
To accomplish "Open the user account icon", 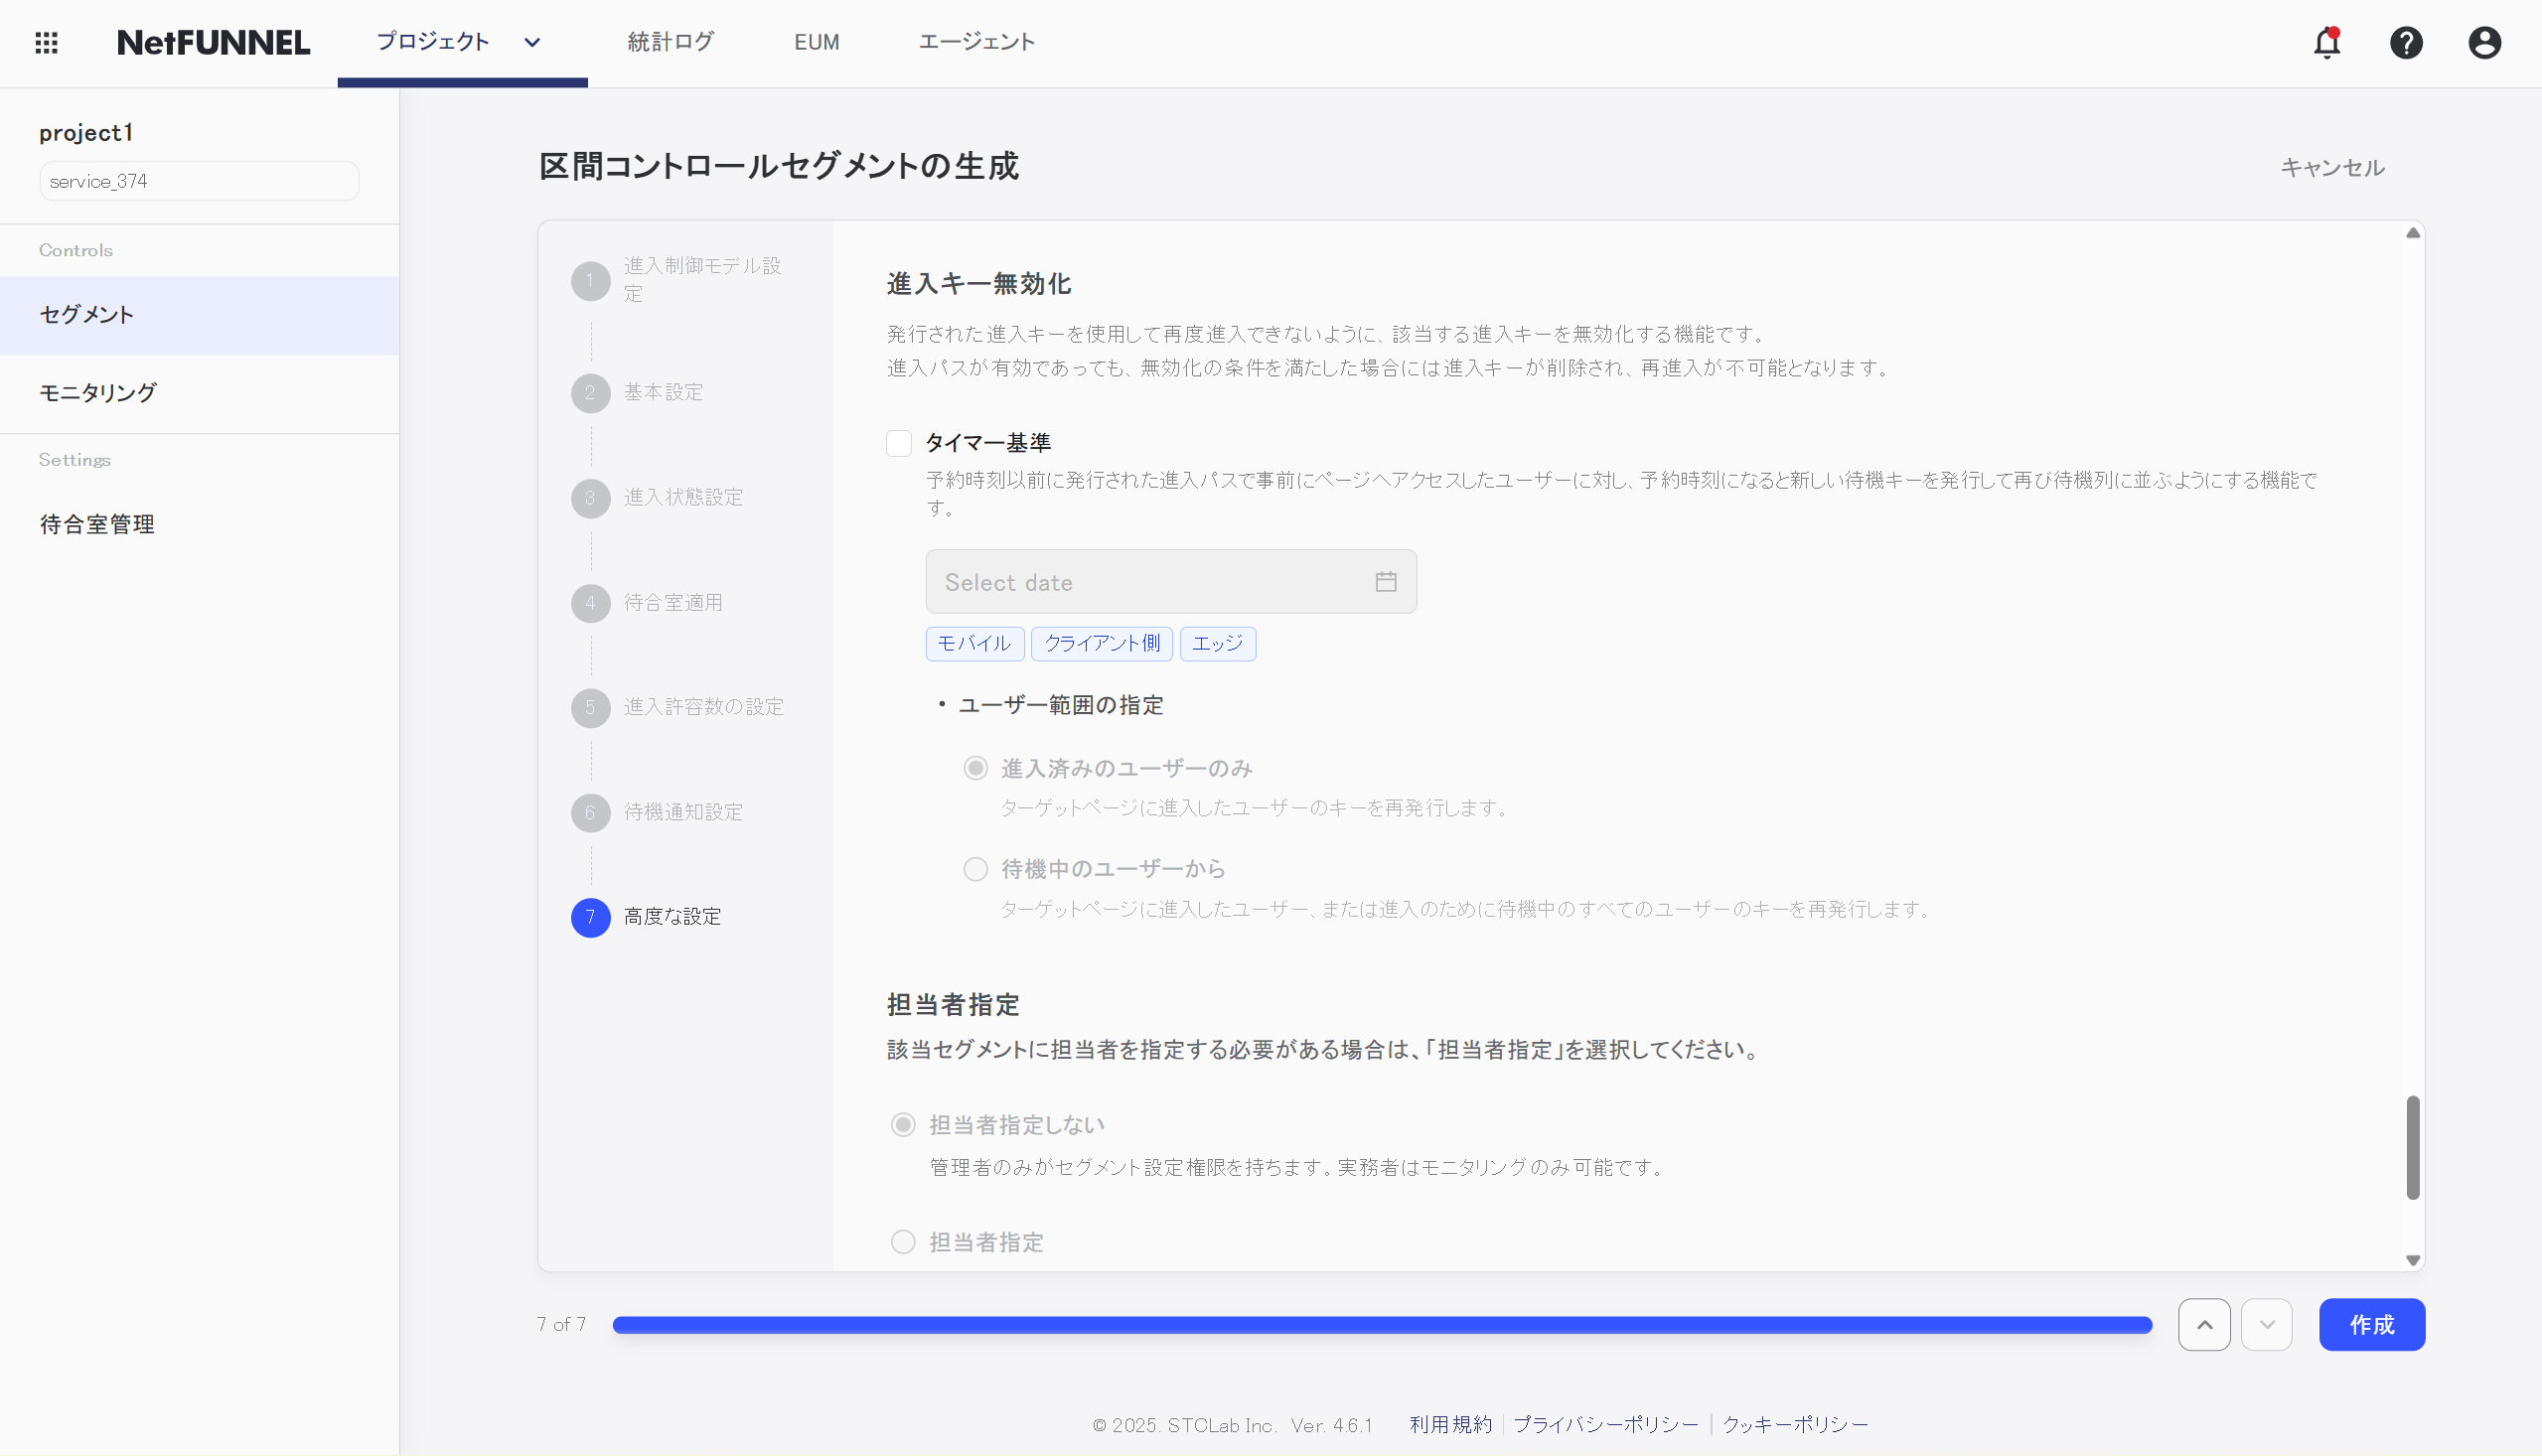I will (2485, 43).
